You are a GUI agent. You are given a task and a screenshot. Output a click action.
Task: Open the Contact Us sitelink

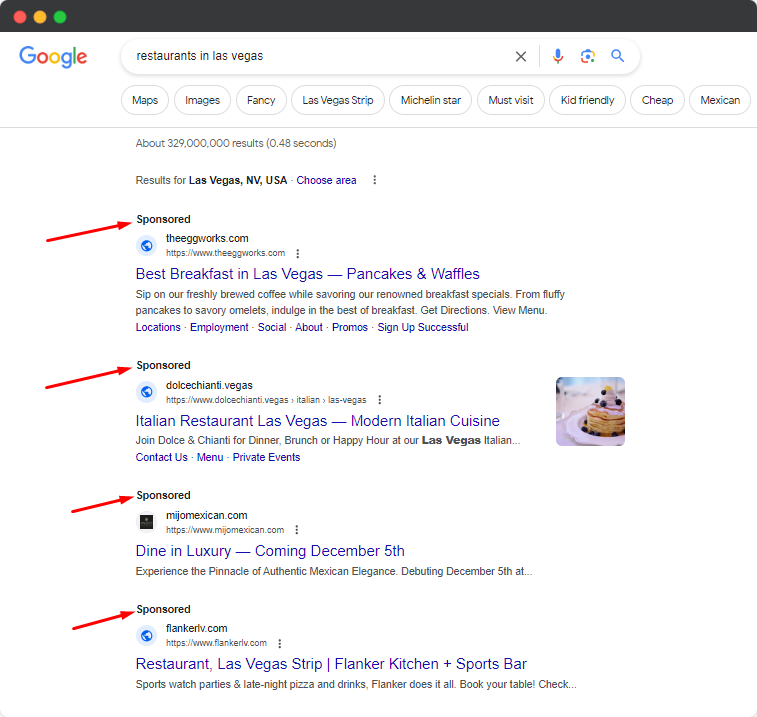coord(162,457)
